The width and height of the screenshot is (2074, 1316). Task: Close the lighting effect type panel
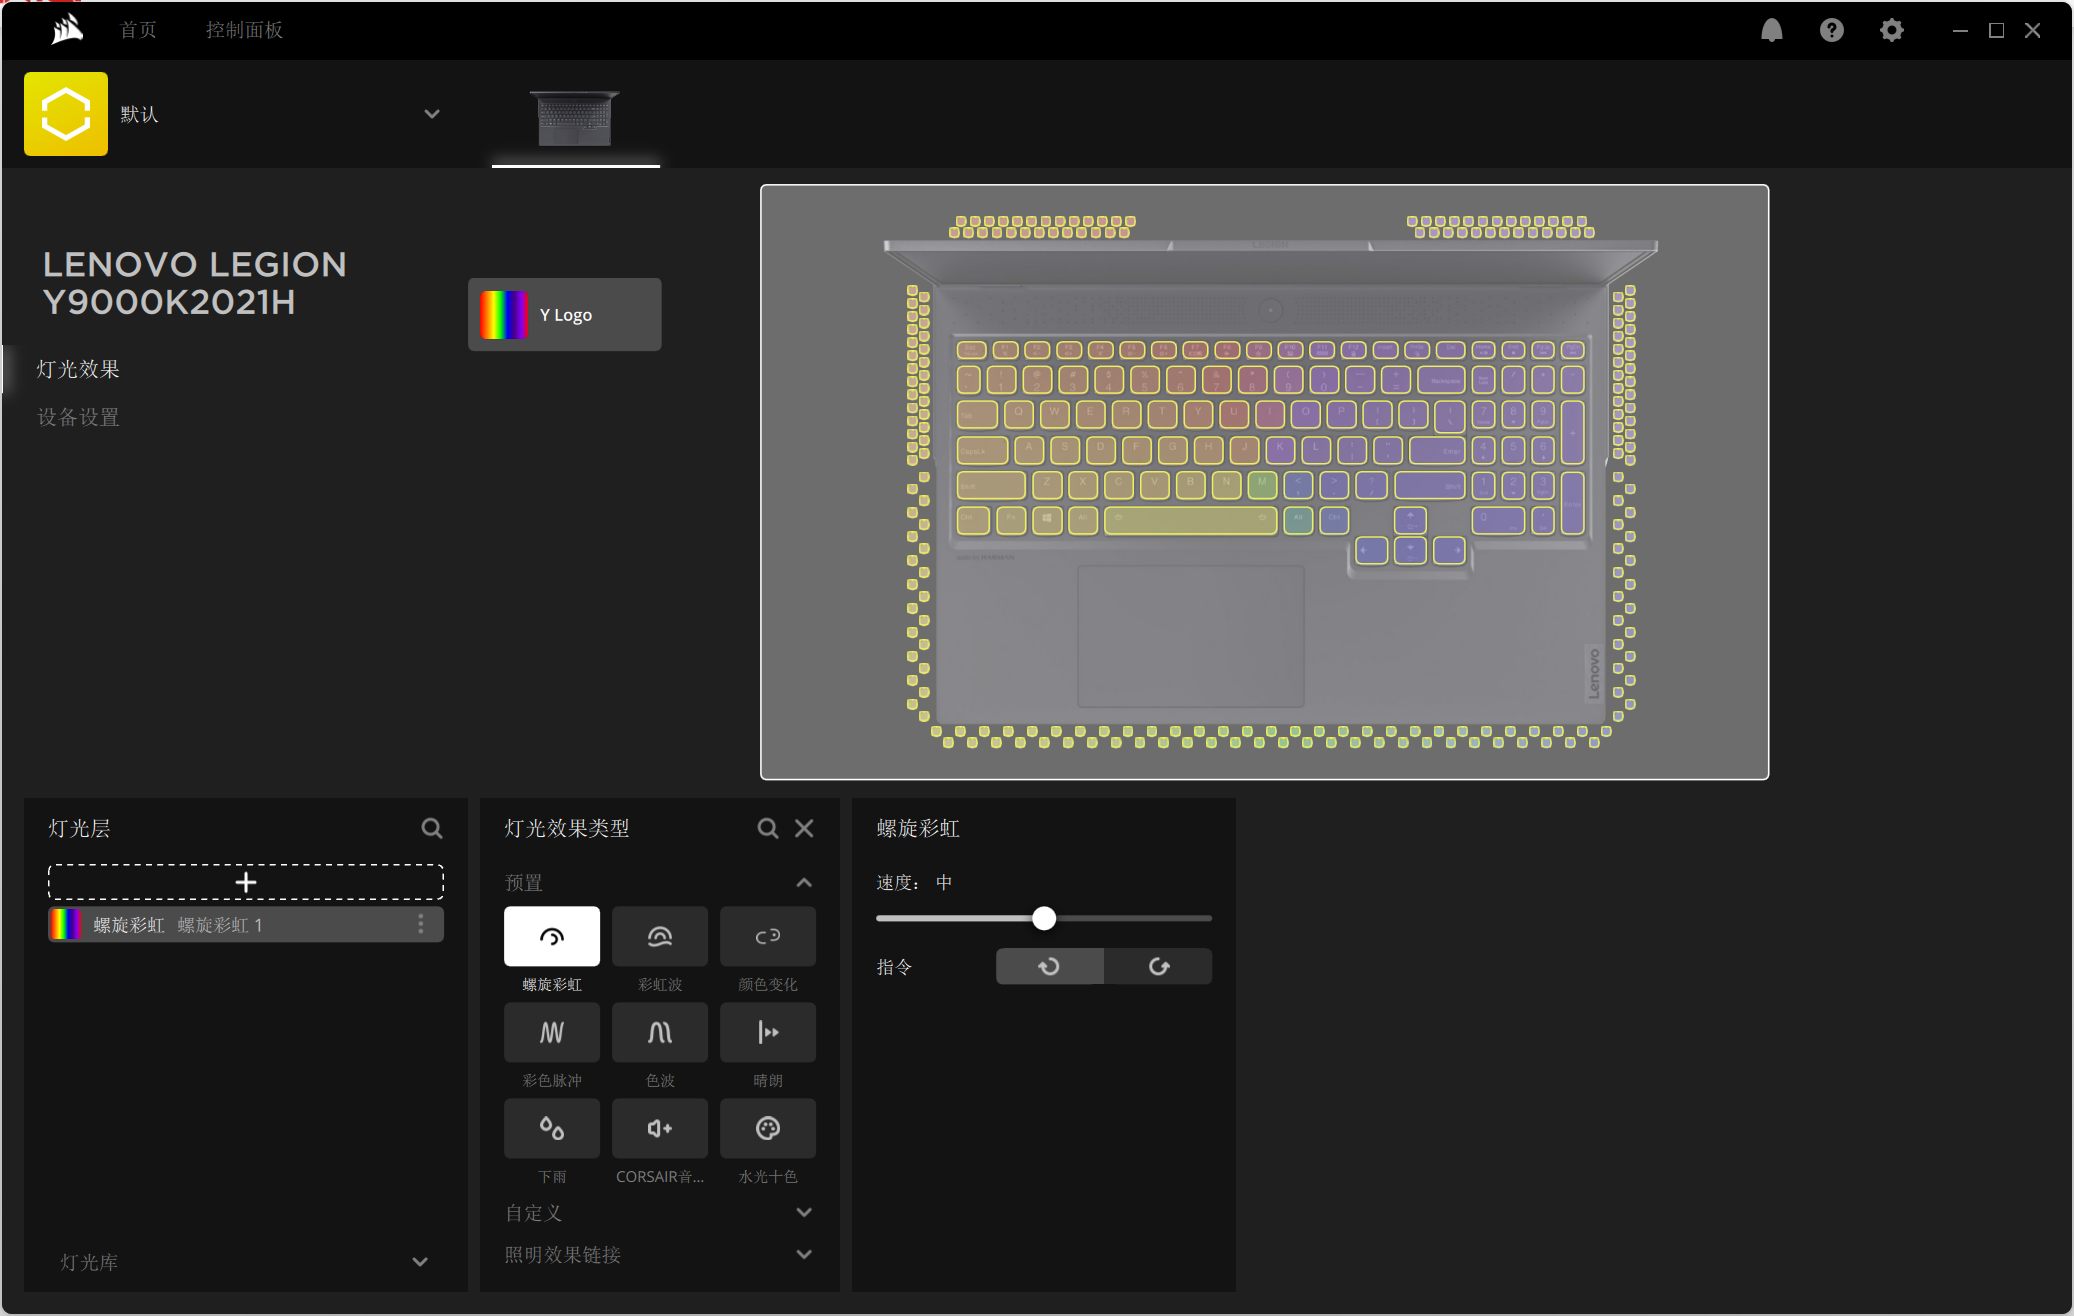tap(804, 828)
